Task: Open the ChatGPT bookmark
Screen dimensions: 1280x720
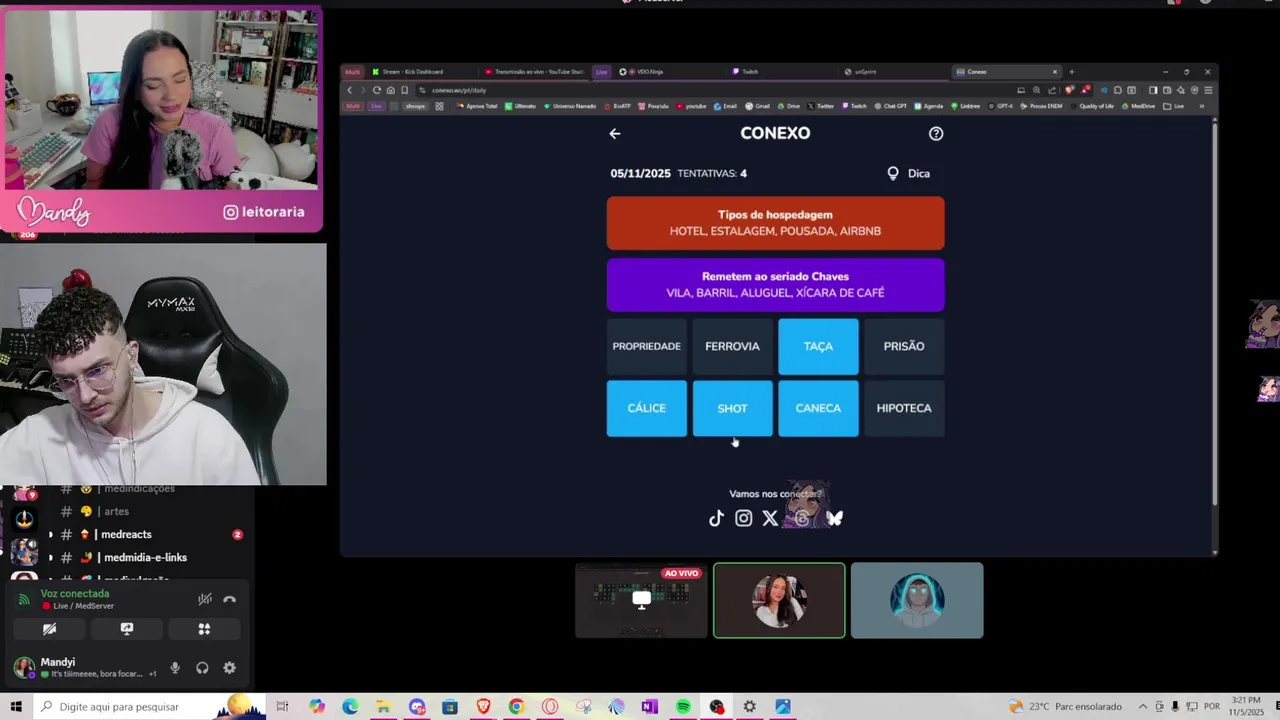Action: tap(889, 106)
